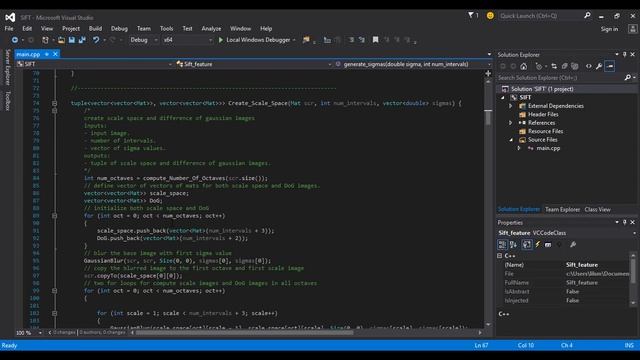Click the feedback smiley icon
The width and height of the screenshot is (640, 360).
pyautogui.click(x=490, y=16)
